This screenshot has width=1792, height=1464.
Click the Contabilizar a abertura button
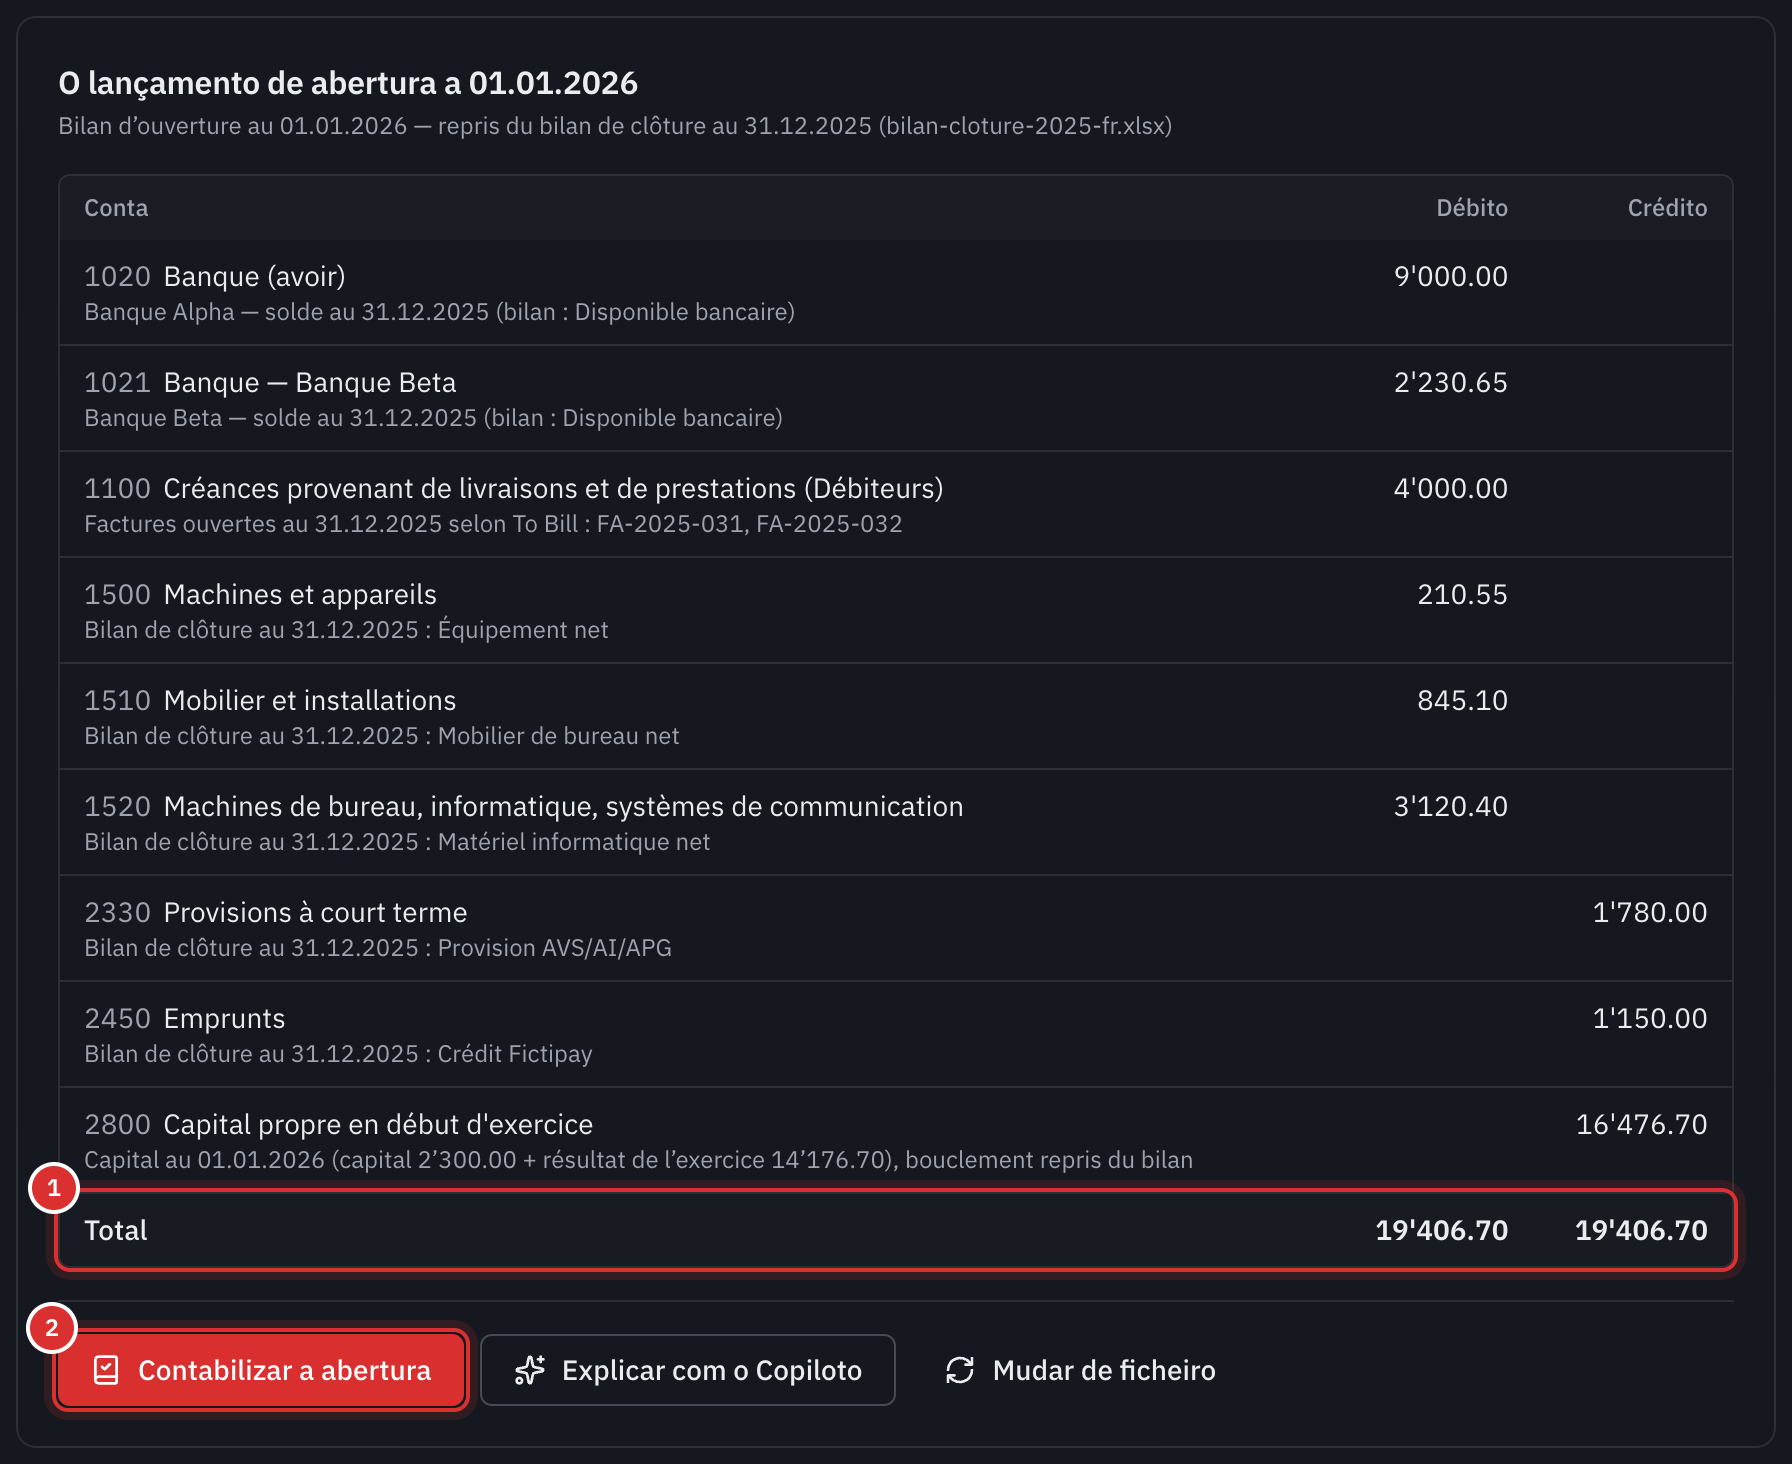[260, 1370]
